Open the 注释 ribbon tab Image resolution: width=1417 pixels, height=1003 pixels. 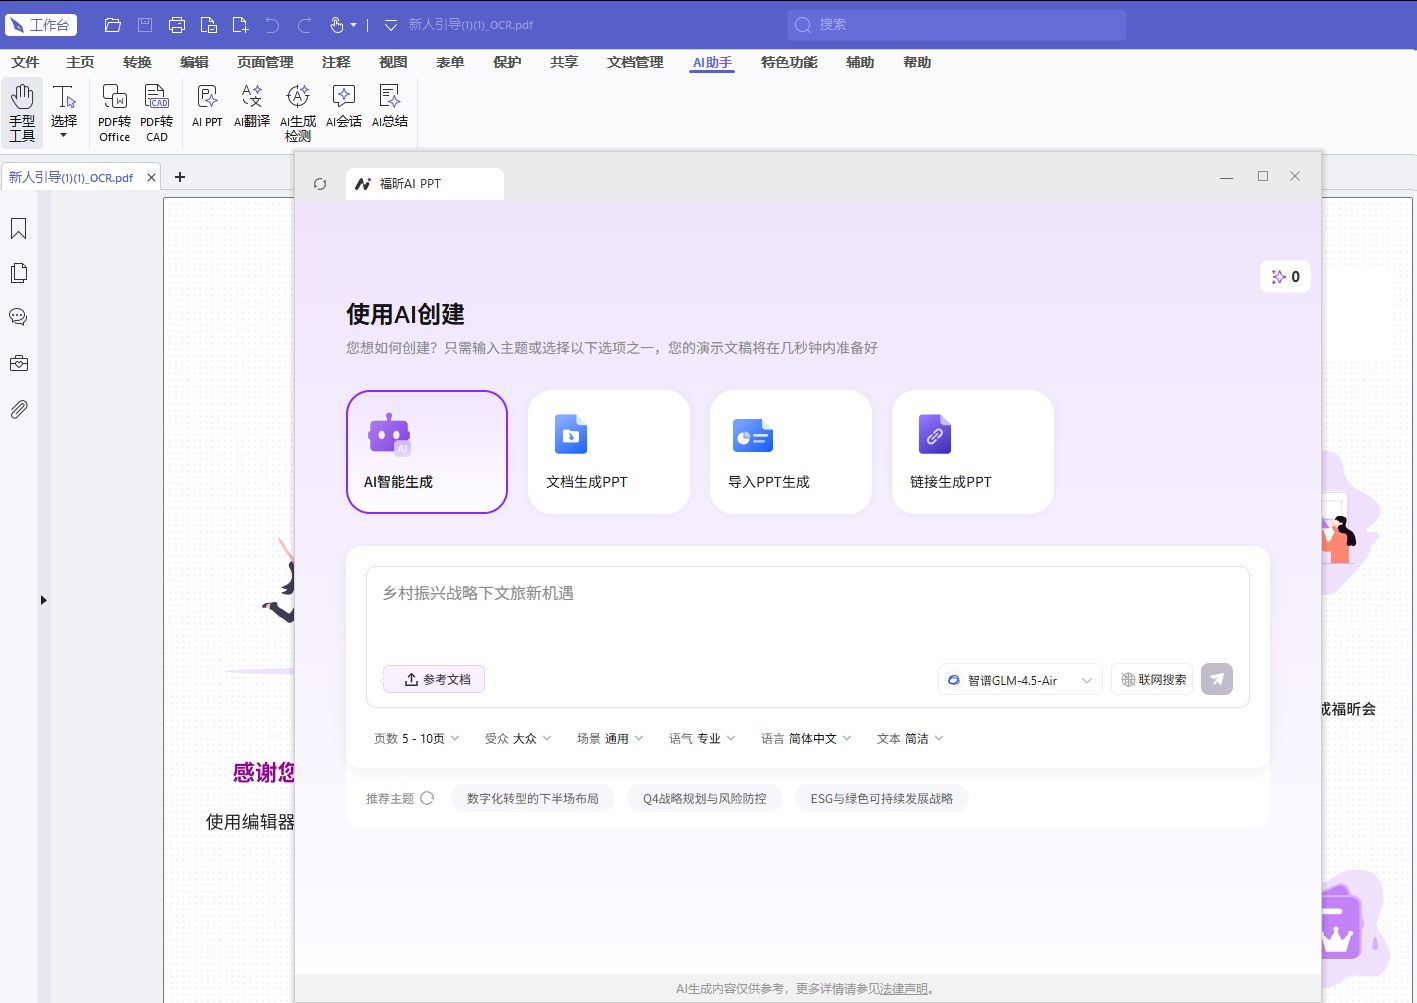point(336,62)
